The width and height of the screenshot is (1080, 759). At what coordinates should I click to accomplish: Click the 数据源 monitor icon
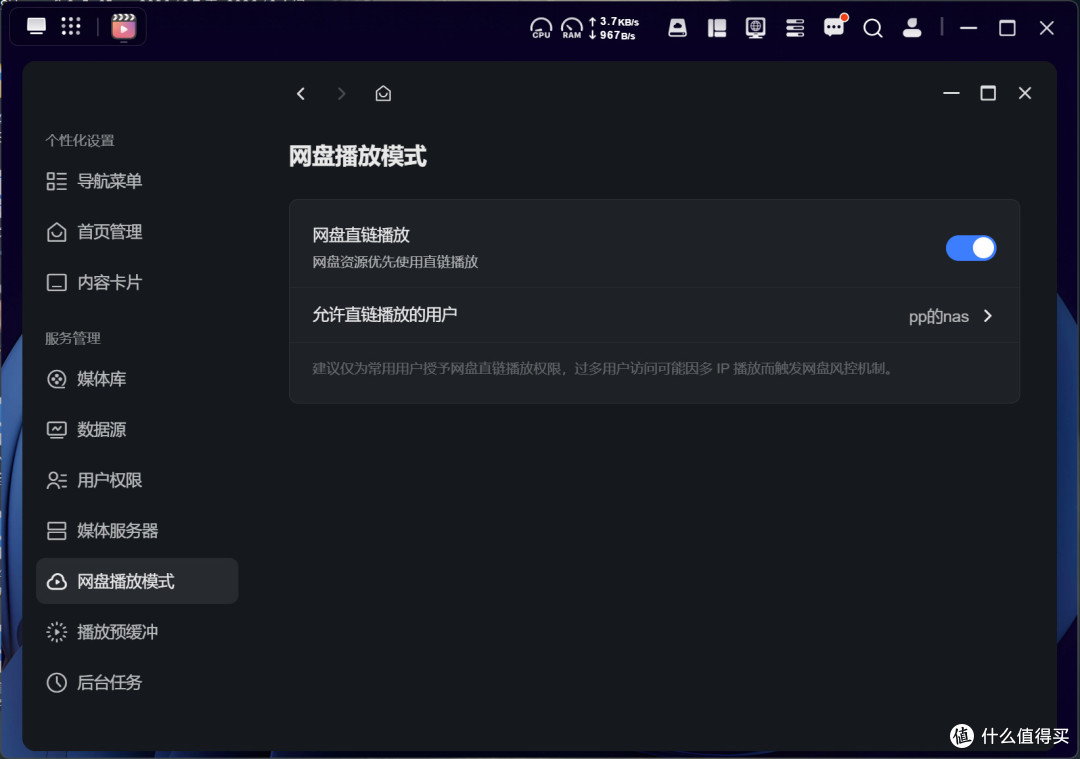tap(56, 430)
